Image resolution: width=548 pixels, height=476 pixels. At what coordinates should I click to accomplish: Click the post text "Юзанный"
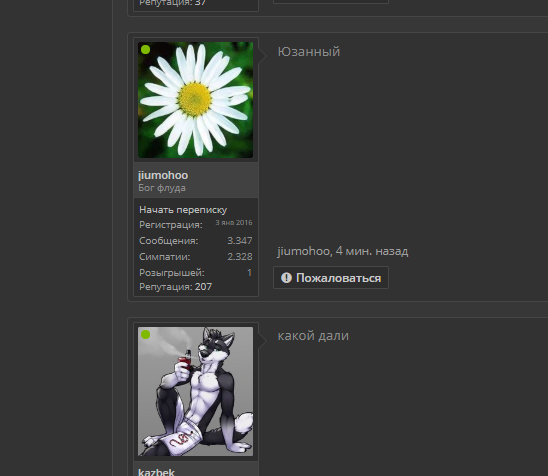[x=309, y=52]
